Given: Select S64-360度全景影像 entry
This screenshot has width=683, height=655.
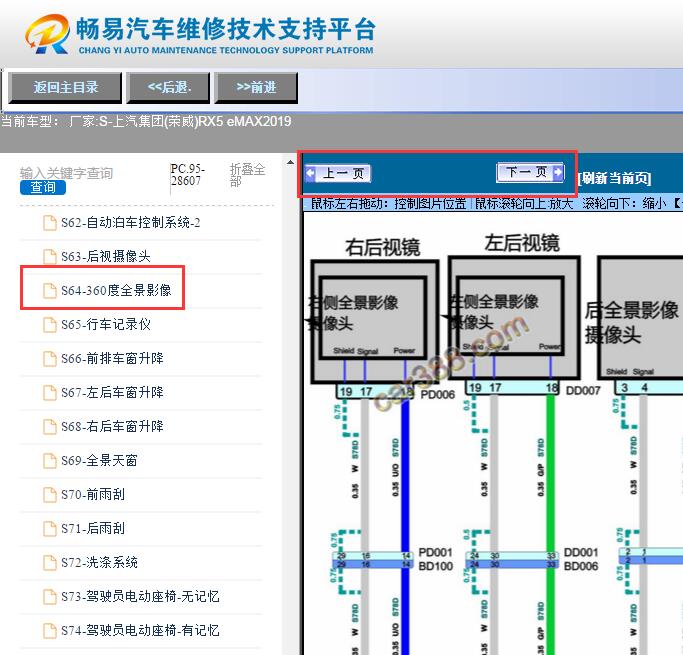Looking at the screenshot, I should point(116,290).
